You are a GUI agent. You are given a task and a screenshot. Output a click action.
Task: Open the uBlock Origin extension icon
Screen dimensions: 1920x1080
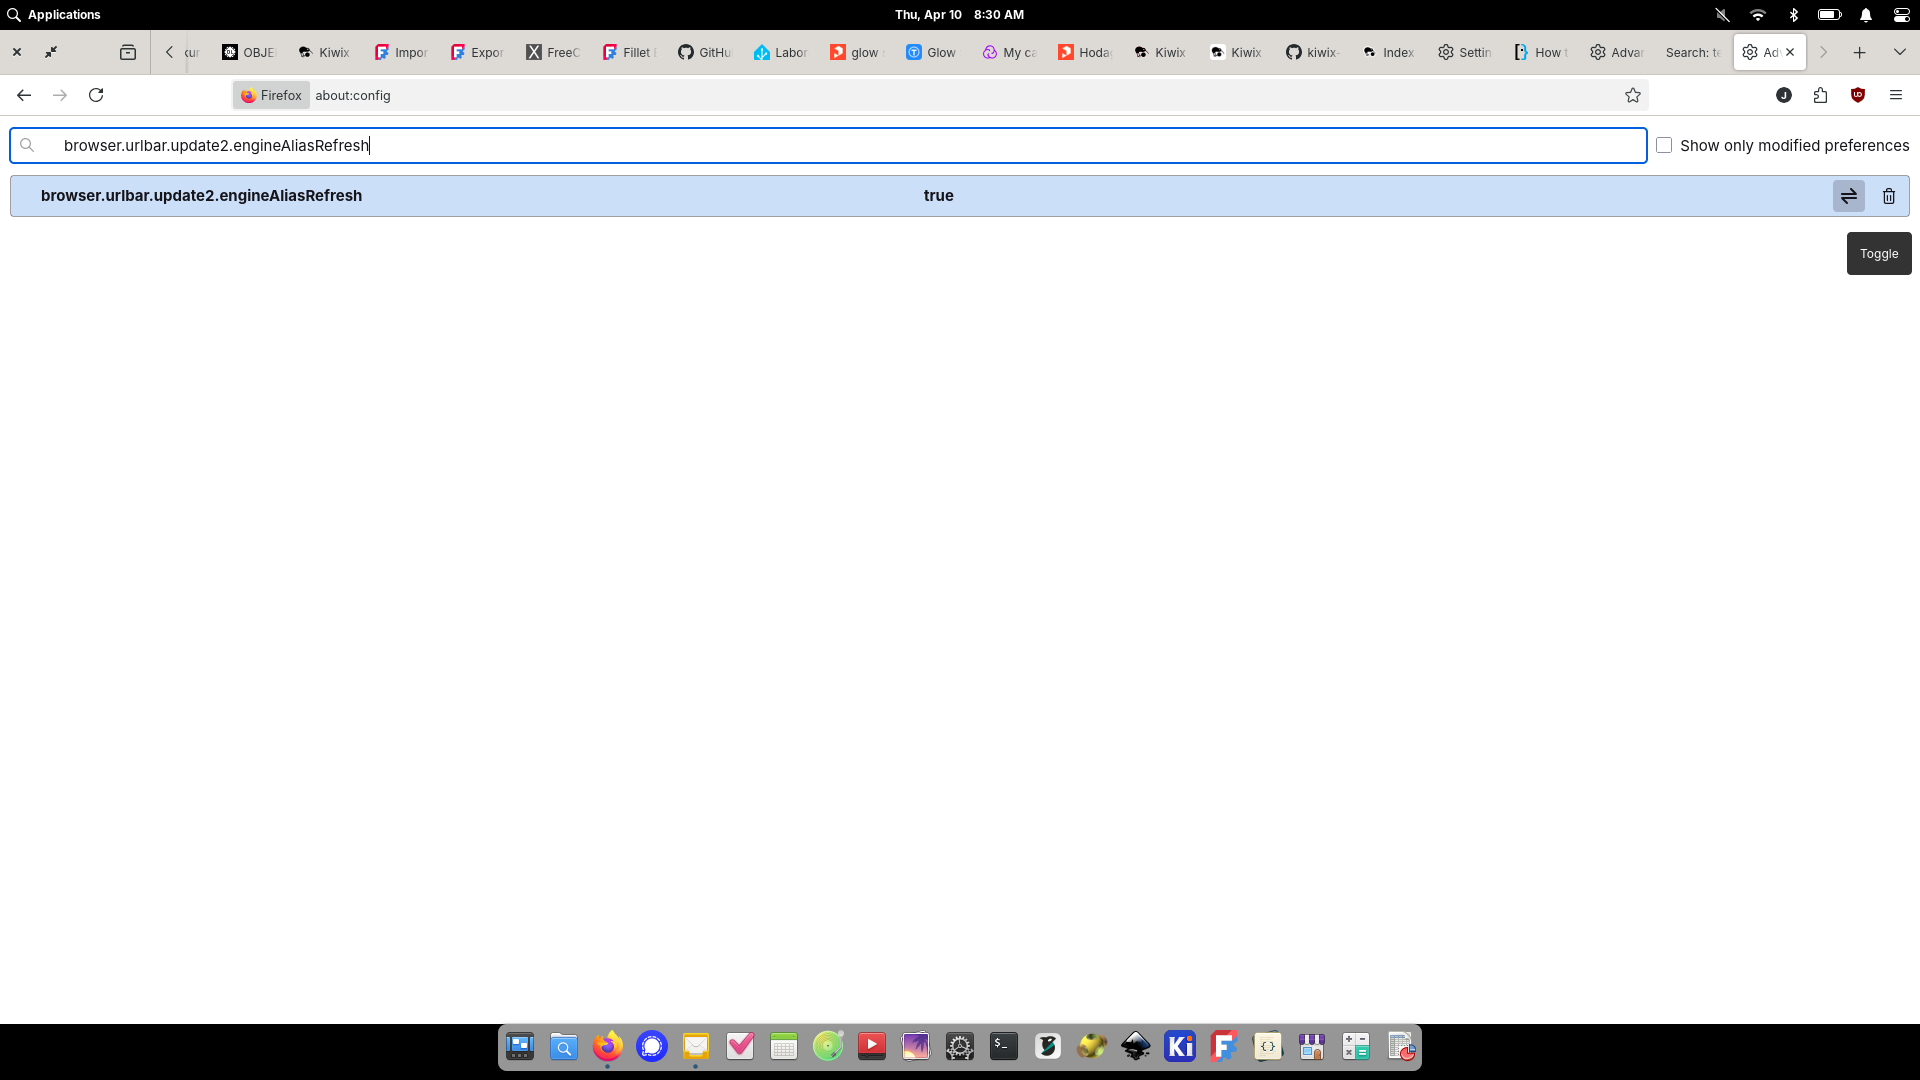click(x=1857, y=95)
